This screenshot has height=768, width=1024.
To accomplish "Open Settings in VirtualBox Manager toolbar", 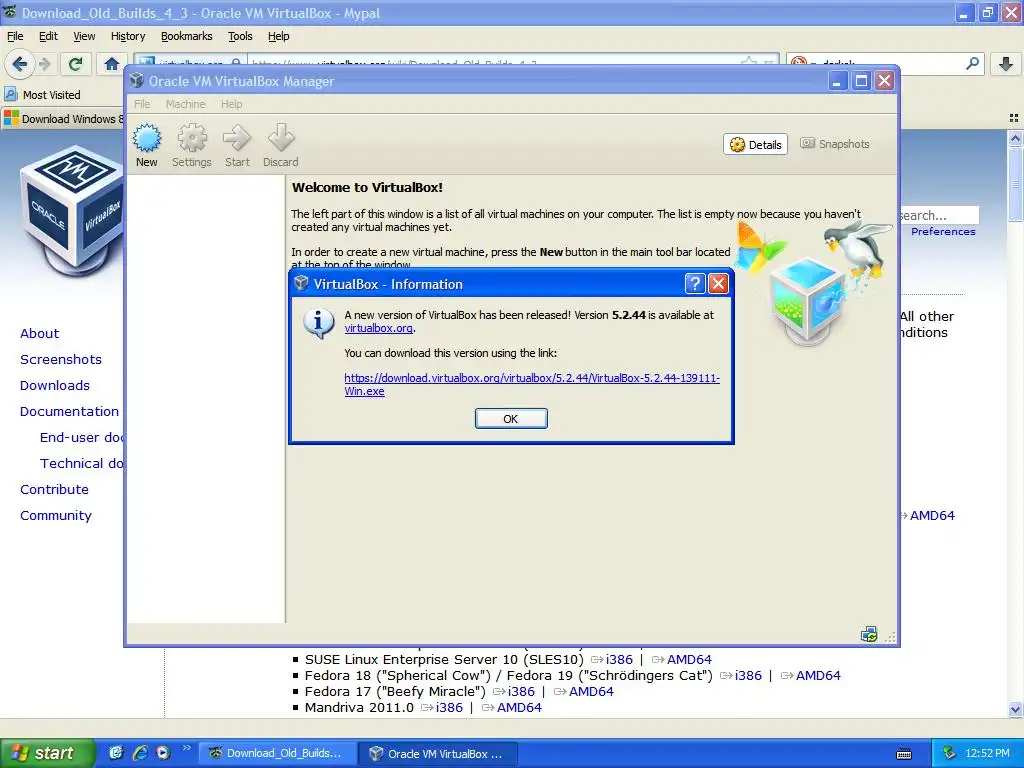I will click(x=191, y=146).
